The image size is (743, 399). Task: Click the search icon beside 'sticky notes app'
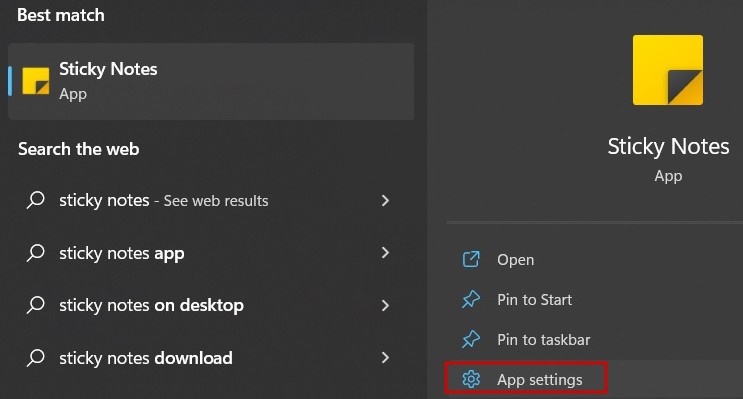(36, 253)
